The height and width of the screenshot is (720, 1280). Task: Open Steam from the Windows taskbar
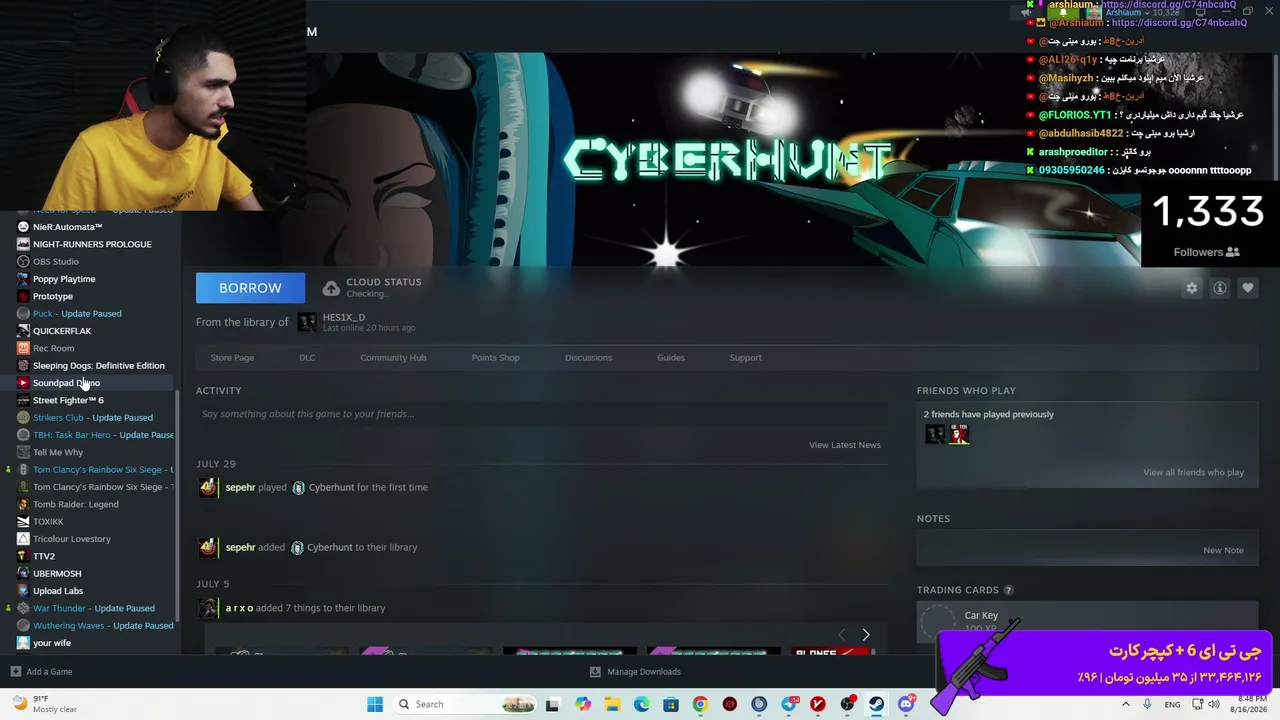pyautogui.click(x=877, y=704)
